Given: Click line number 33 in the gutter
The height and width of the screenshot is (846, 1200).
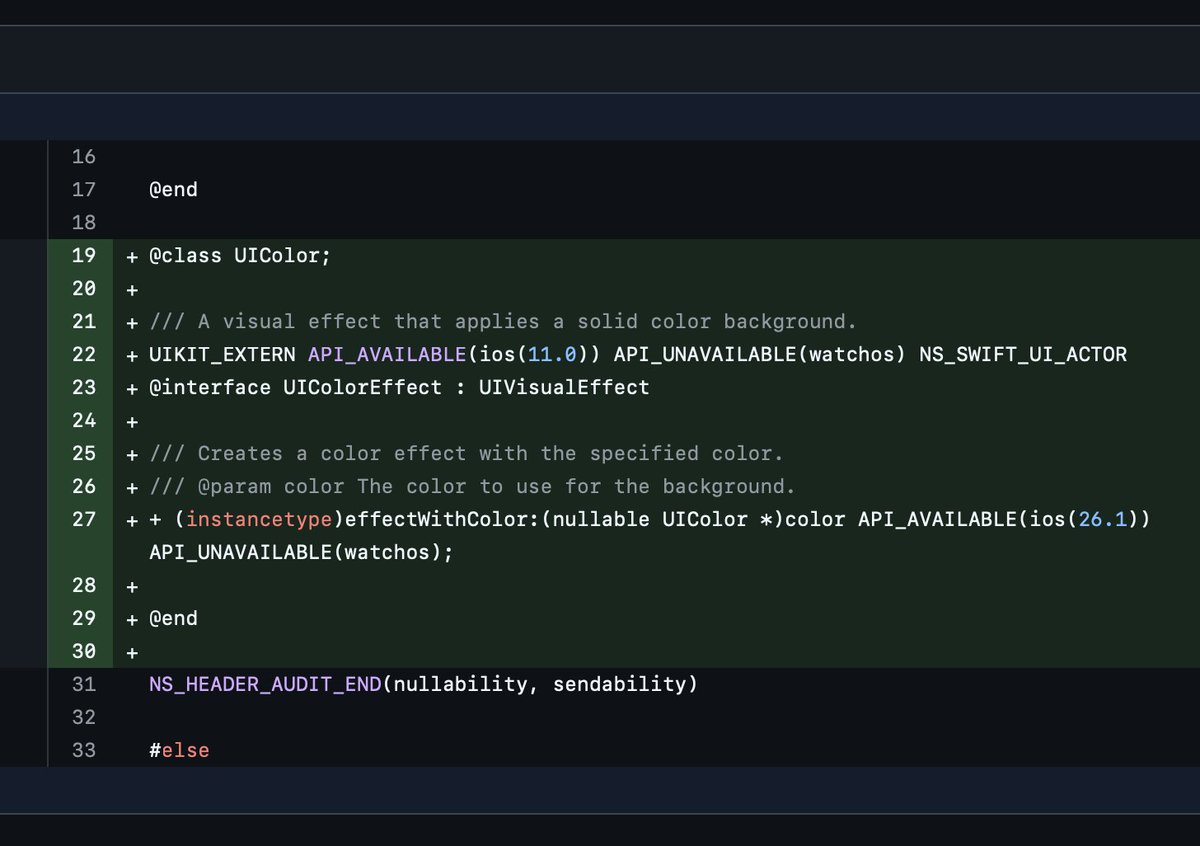Looking at the screenshot, I should (84, 751).
